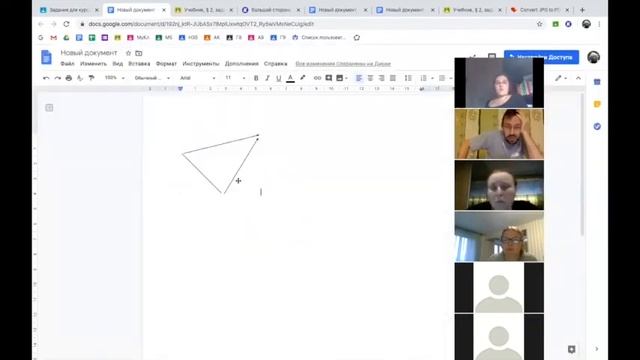Screen dimensions: 640x360
Task: Star the document Новый документ
Action: 128,53
